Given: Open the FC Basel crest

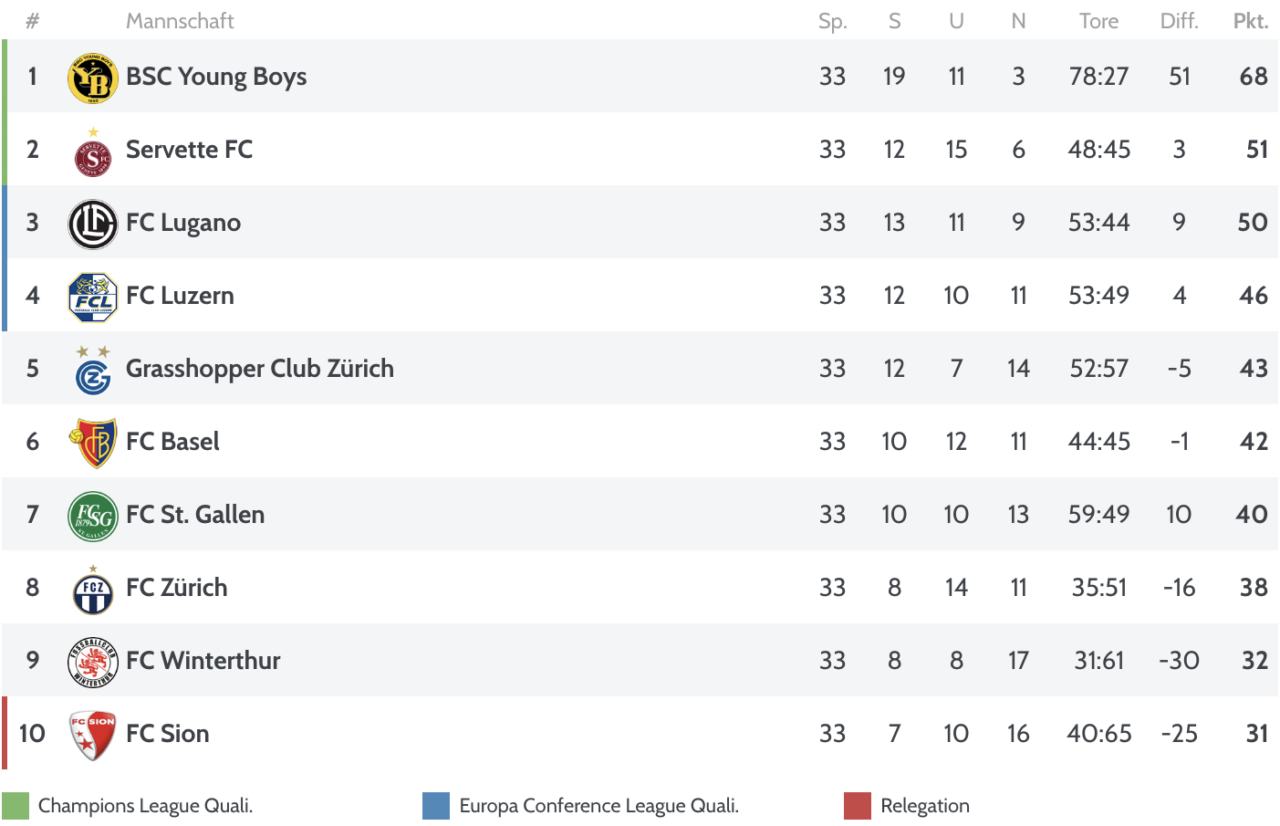Looking at the screenshot, I should point(93,443).
